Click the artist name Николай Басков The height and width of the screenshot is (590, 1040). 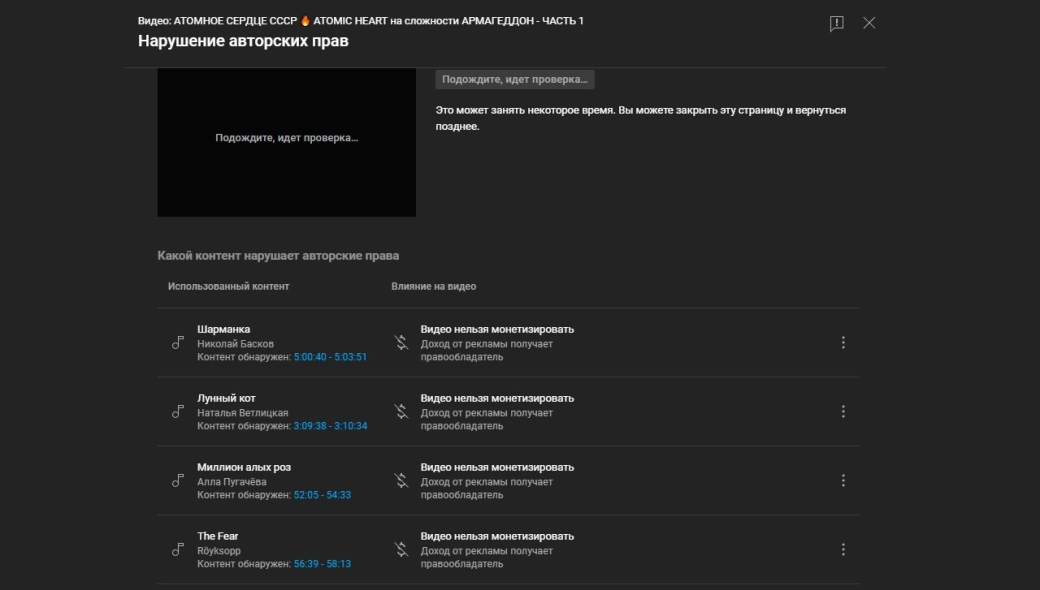(x=235, y=344)
